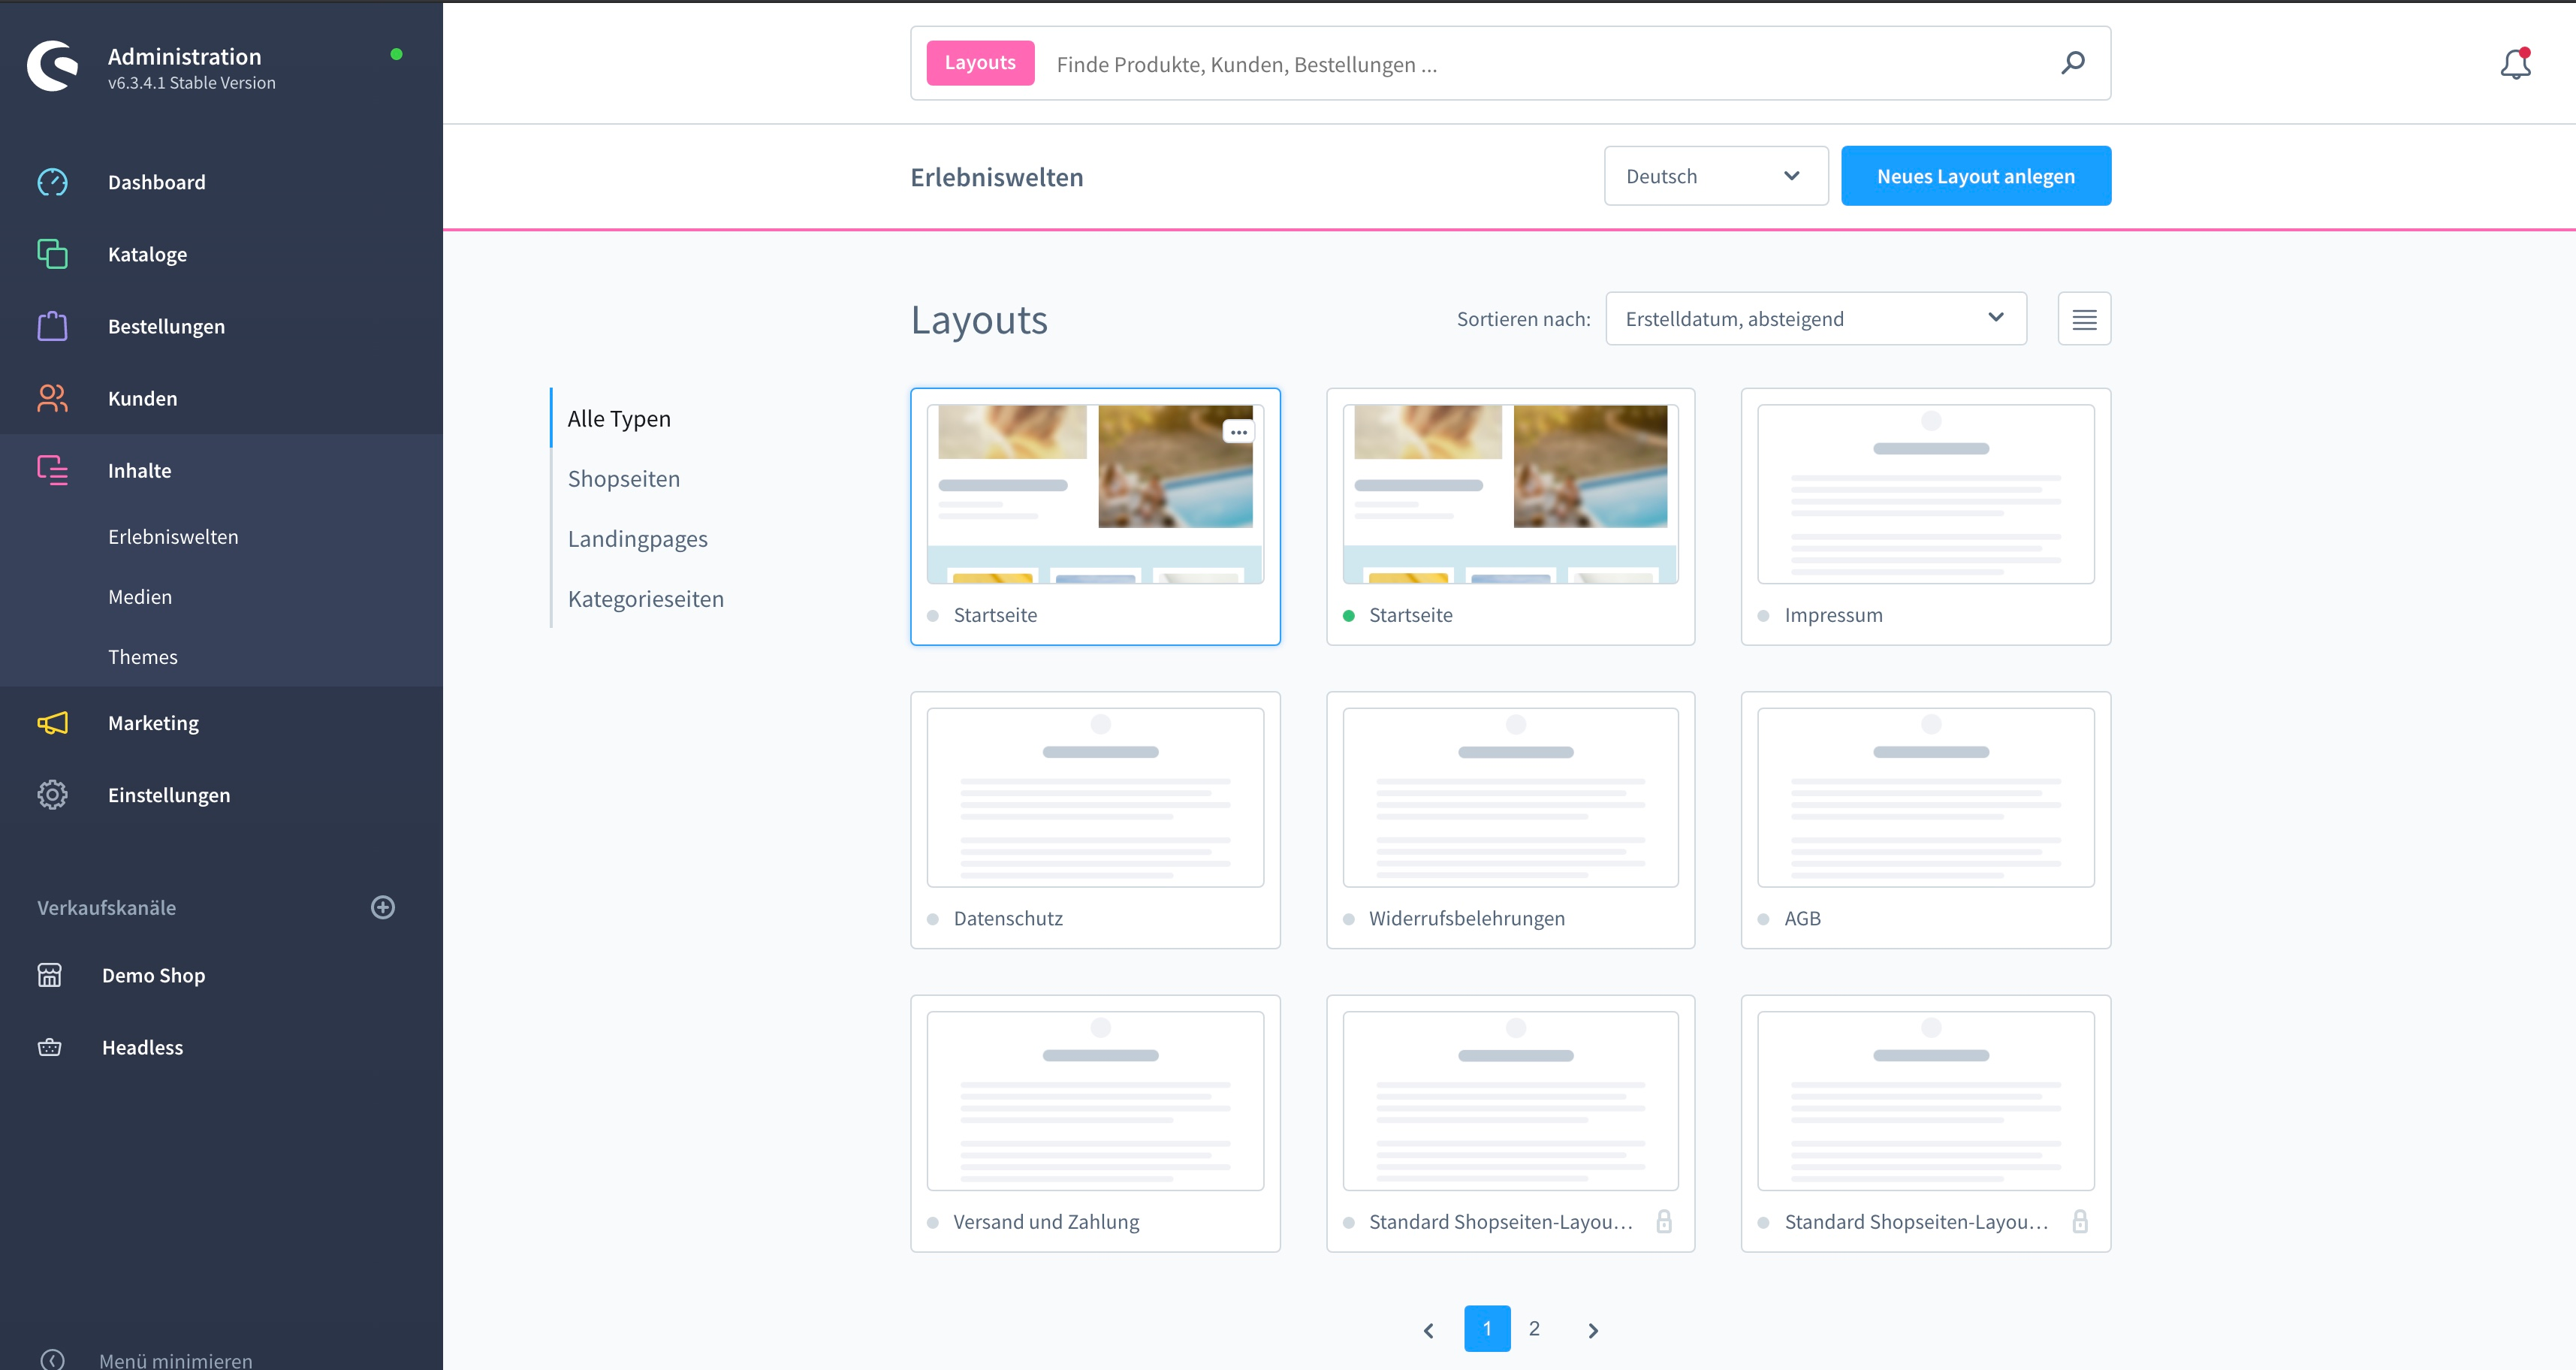Click the search magnifier icon
This screenshot has height=1370, width=2576.
point(2073,63)
